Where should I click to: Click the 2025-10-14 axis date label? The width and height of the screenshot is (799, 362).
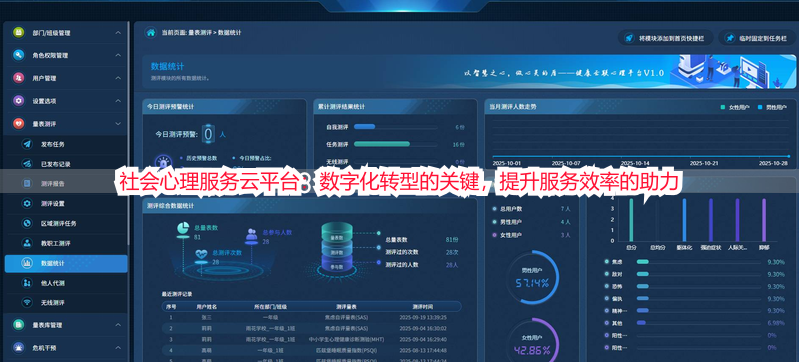coord(634,163)
